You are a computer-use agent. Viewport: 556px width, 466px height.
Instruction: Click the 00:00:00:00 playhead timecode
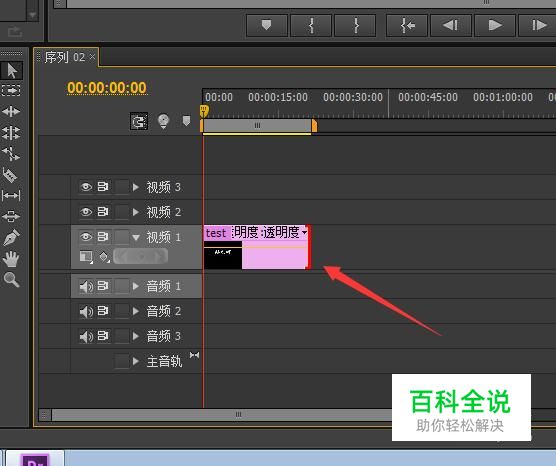coord(107,88)
